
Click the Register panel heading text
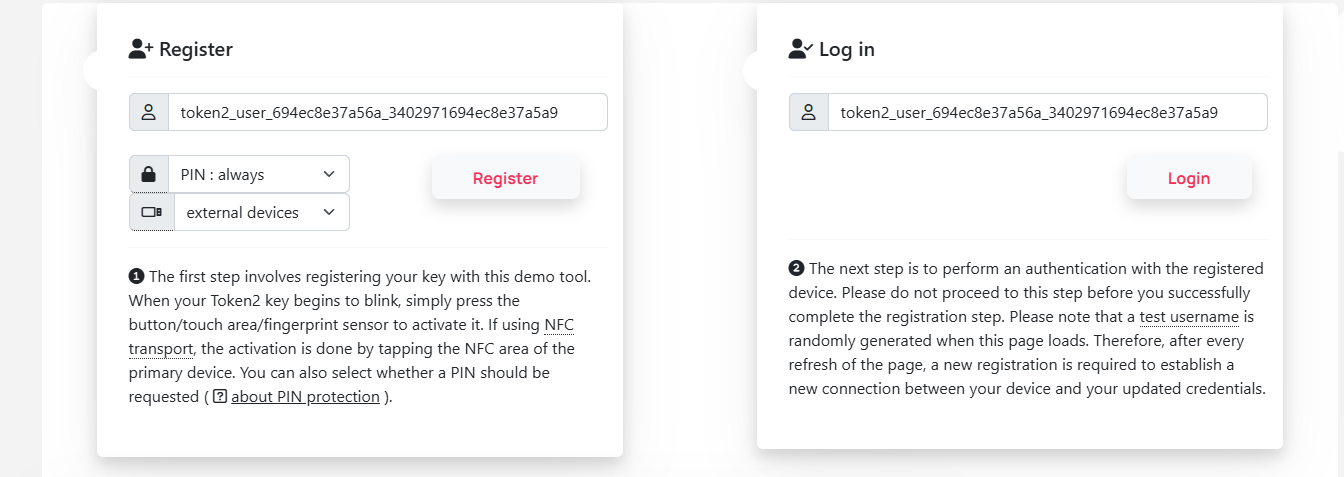(196, 49)
